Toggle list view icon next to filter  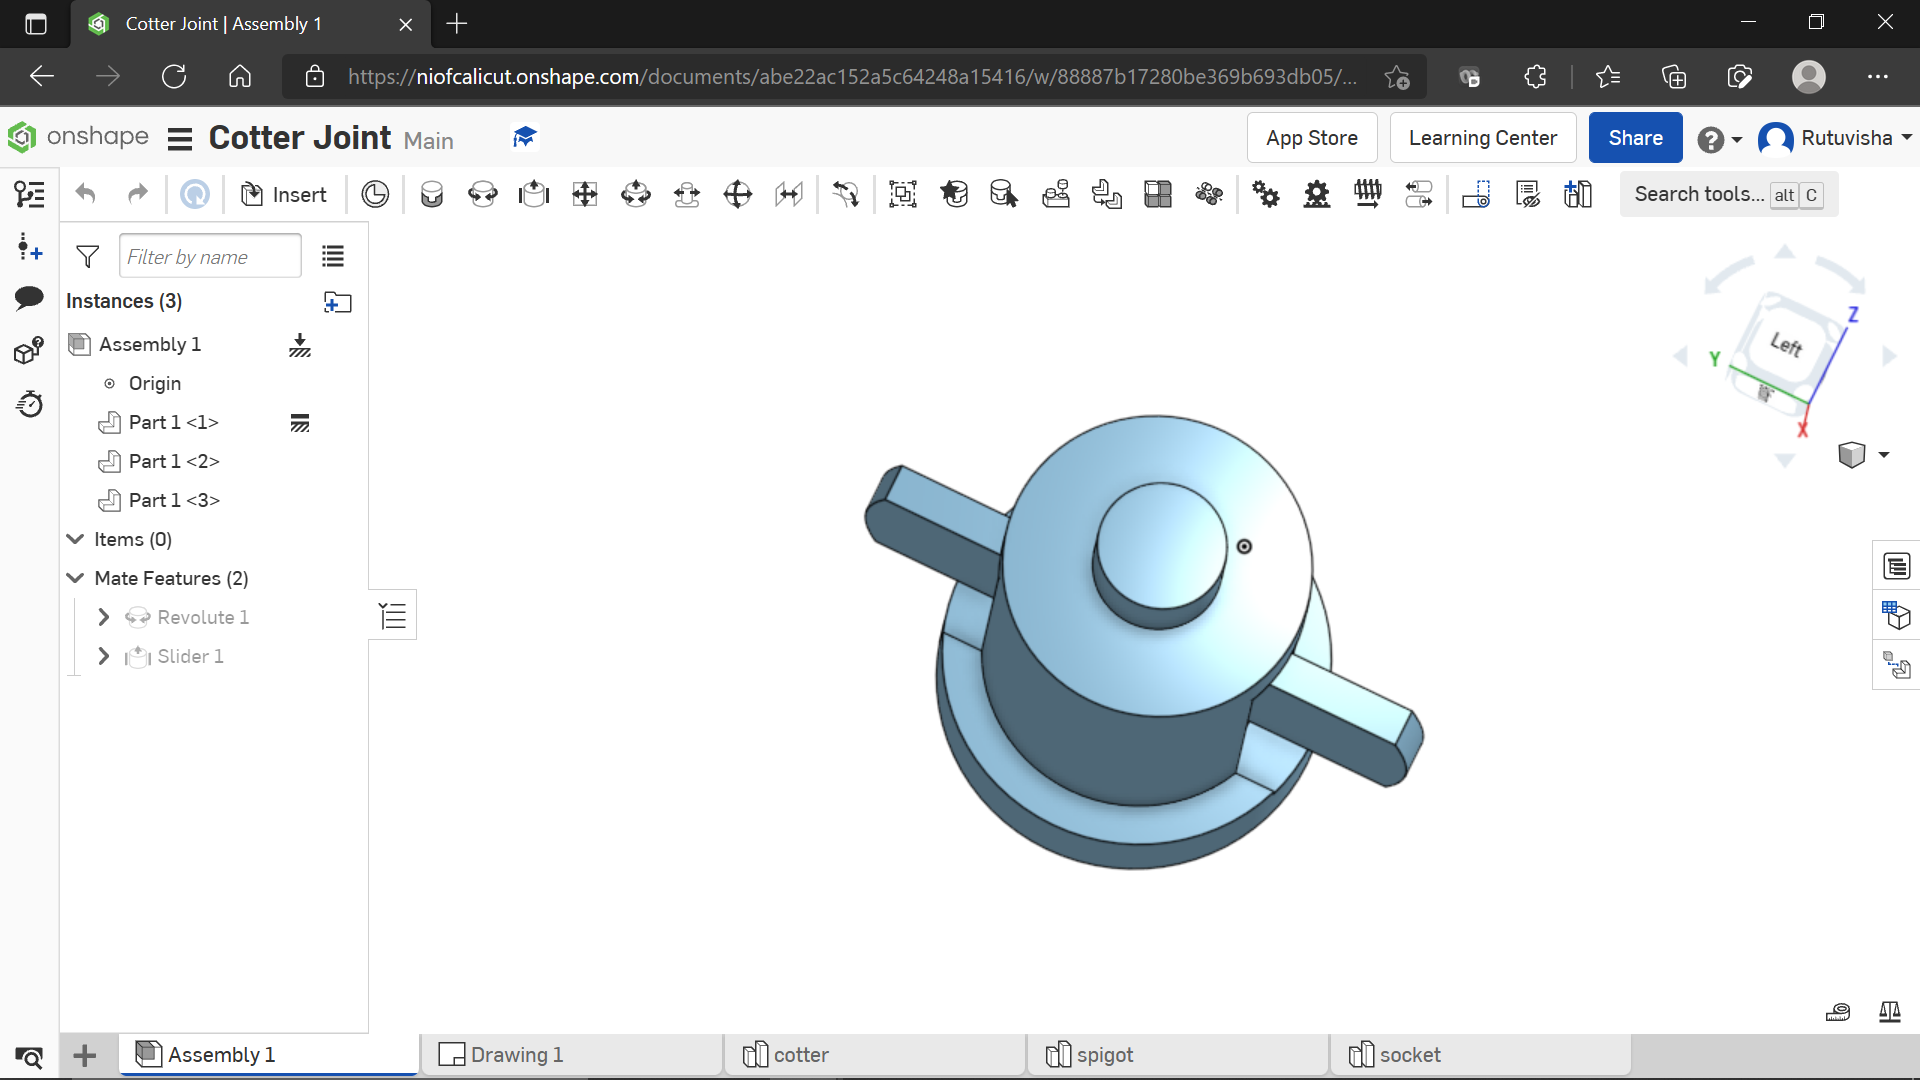(333, 257)
